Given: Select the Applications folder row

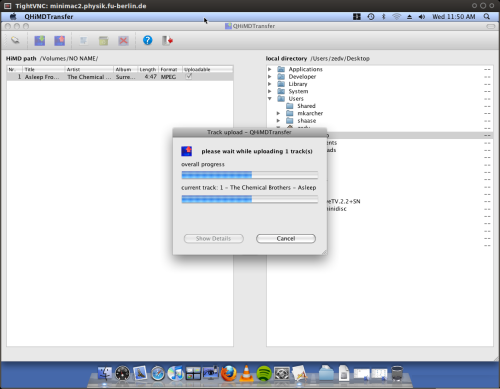Looking at the screenshot, I should [380, 69].
